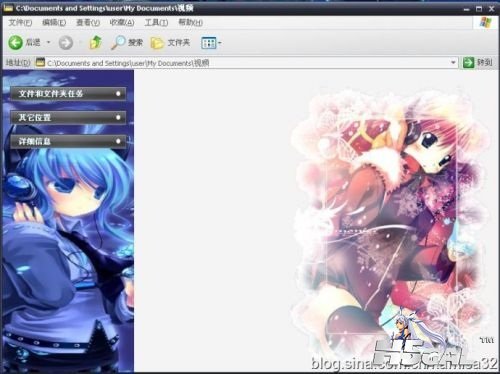Expand the Views dropdown arrow
Screen dimensions: 500x374
coord(220,43)
